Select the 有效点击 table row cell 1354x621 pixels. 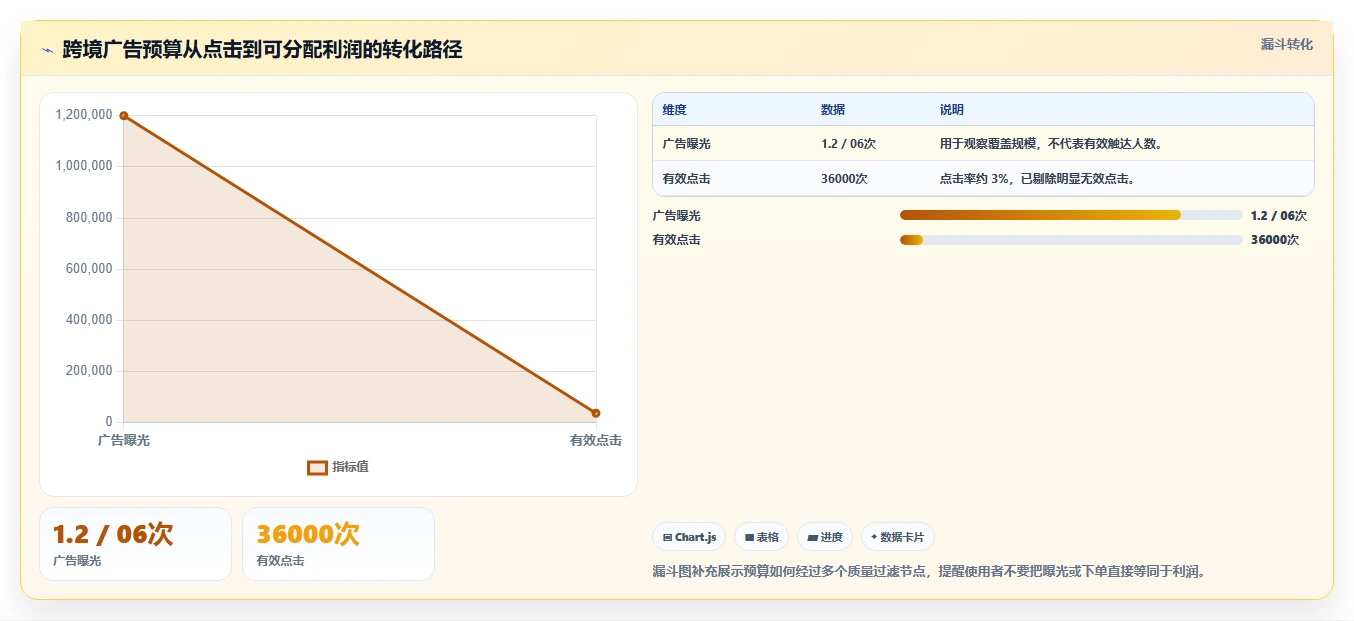coord(687,179)
